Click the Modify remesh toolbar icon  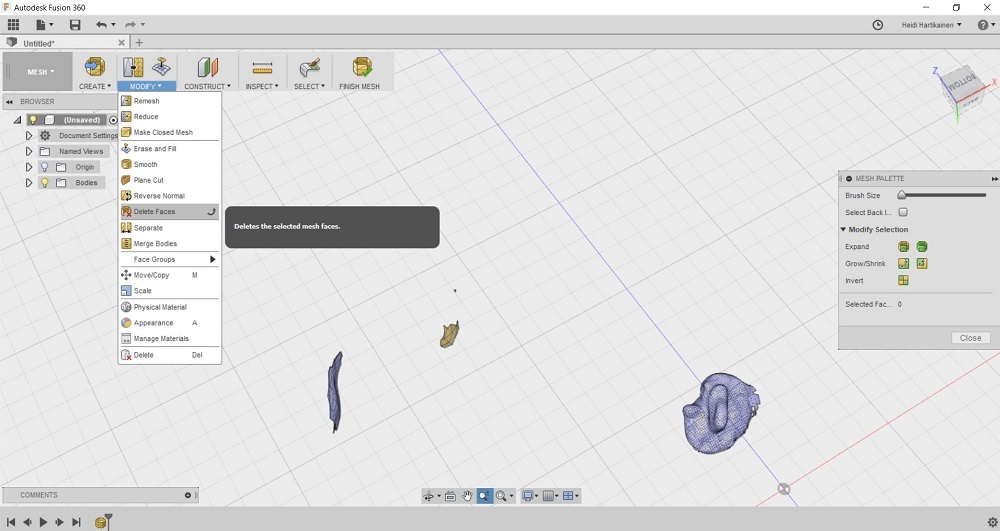(133, 67)
